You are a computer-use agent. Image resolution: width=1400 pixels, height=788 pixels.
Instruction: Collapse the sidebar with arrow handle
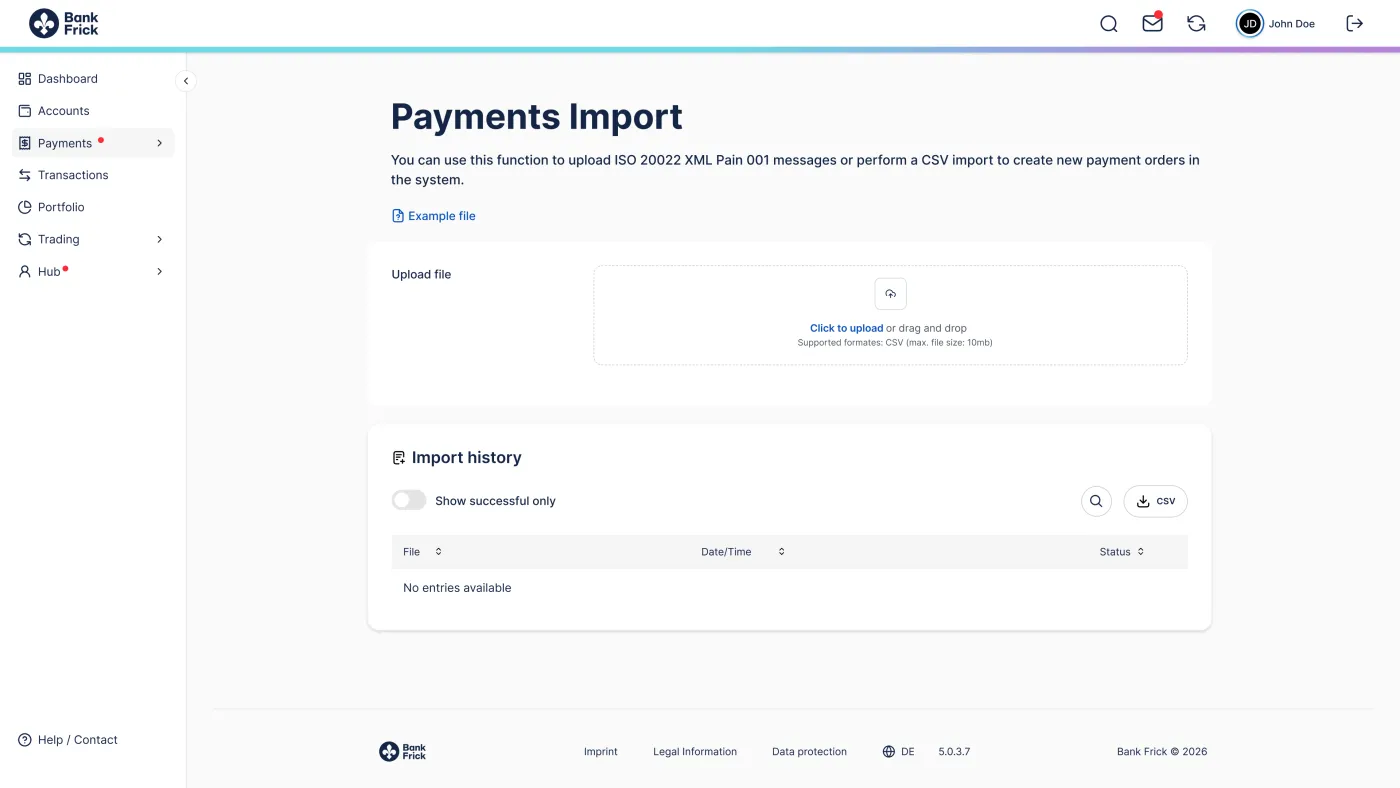(185, 81)
